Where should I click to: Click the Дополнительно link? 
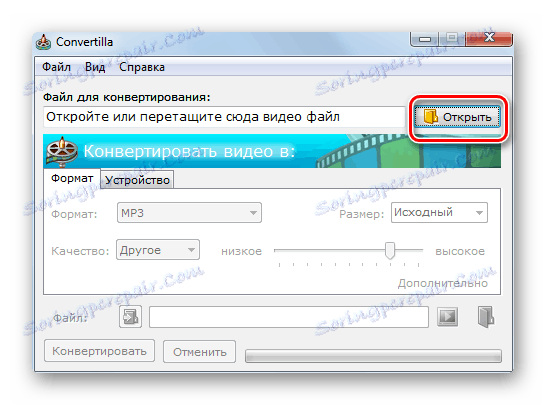(x=442, y=283)
